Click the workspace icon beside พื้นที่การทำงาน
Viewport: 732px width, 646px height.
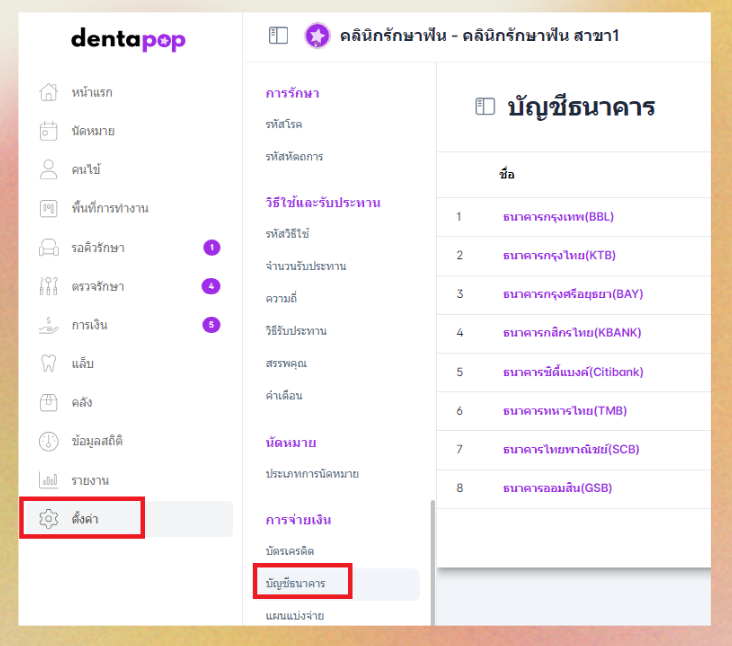49,208
